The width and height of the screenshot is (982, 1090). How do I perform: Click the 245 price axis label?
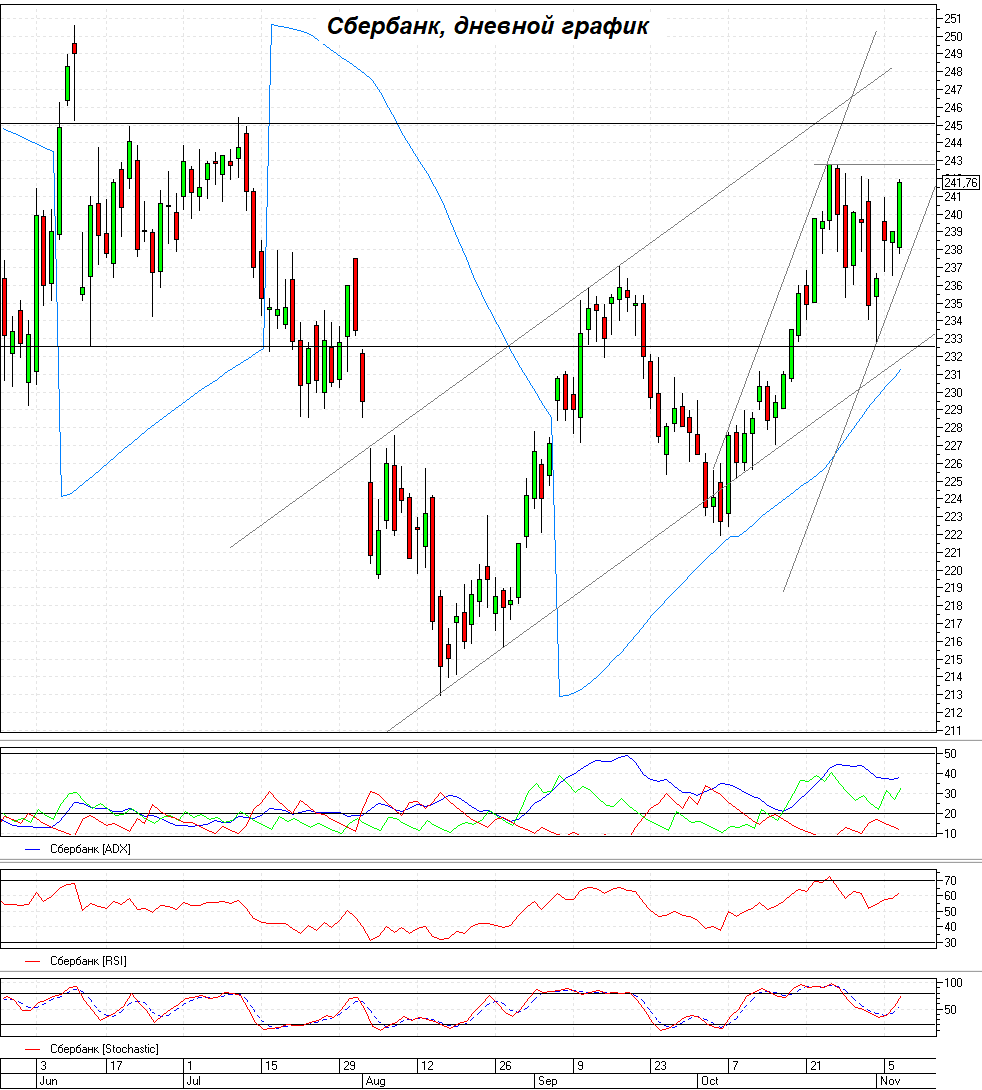[x=953, y=126]
